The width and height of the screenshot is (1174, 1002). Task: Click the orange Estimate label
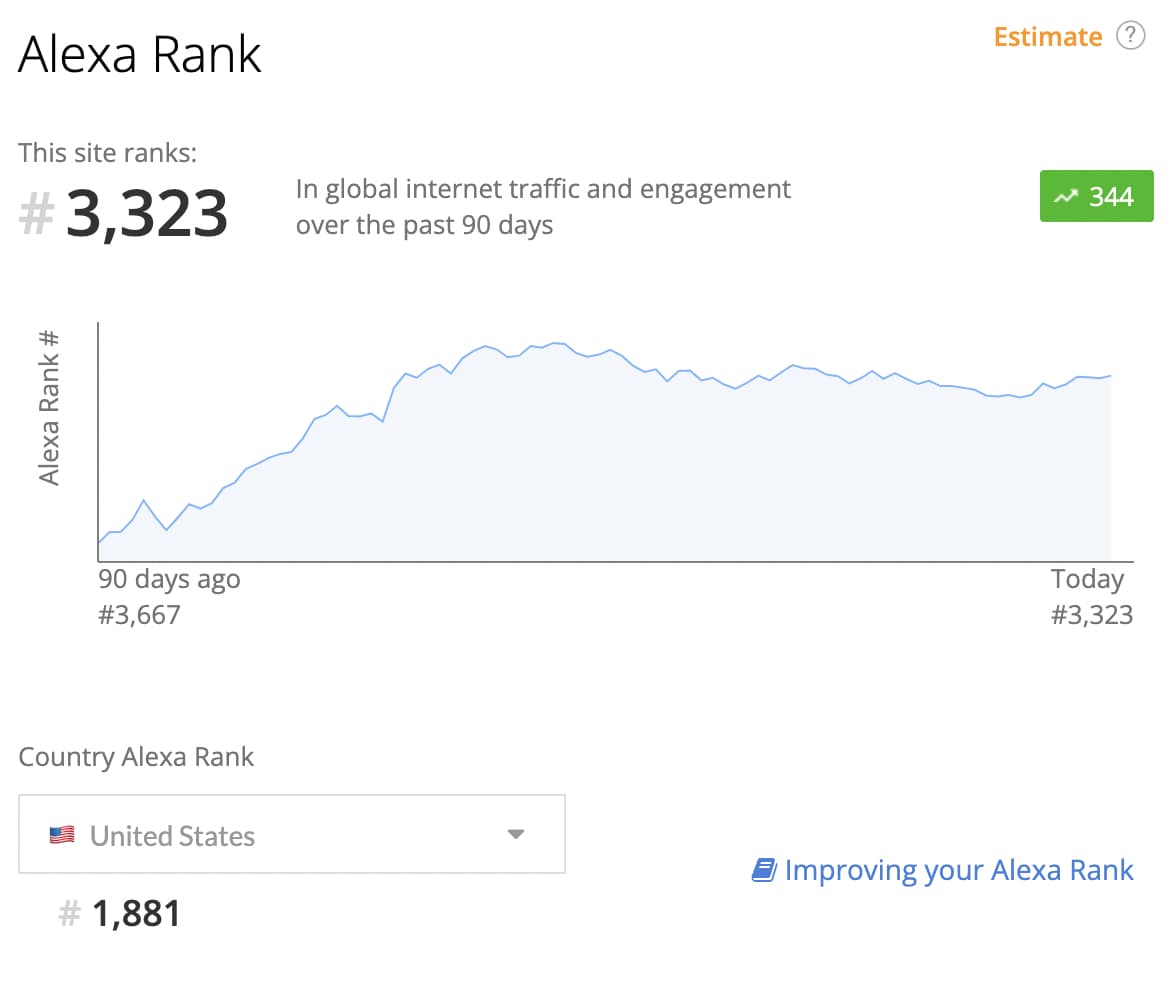[x=1047, y=37]
